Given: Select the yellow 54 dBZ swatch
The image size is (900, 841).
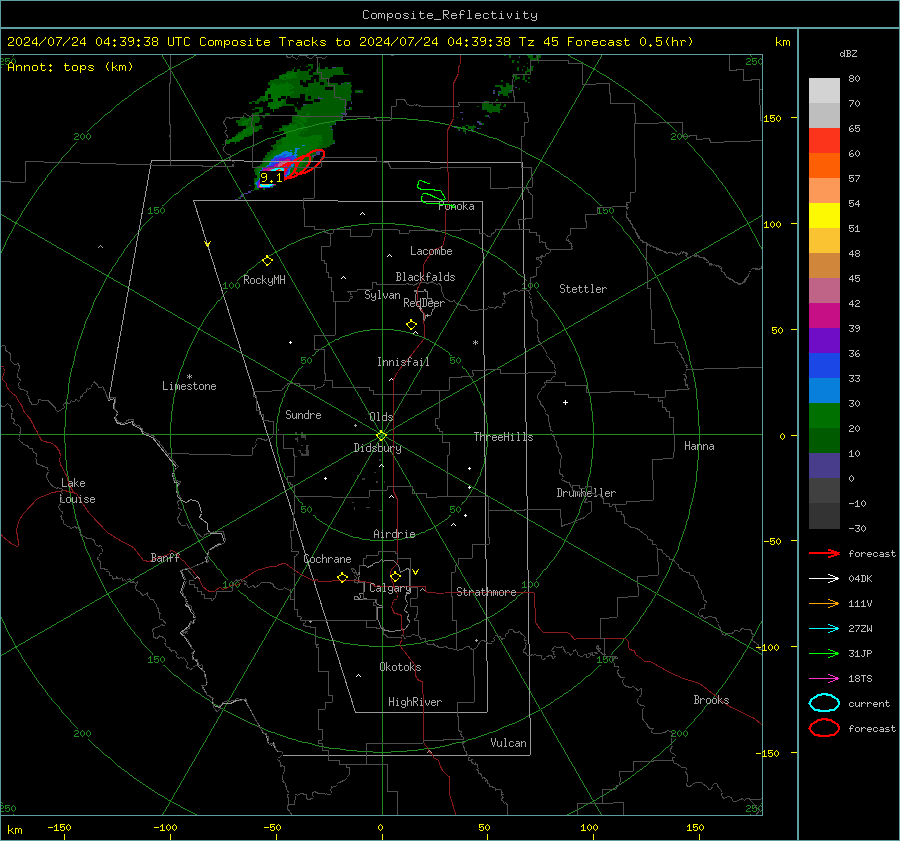Looking at the screenshot, I should (x=824, y=215).
